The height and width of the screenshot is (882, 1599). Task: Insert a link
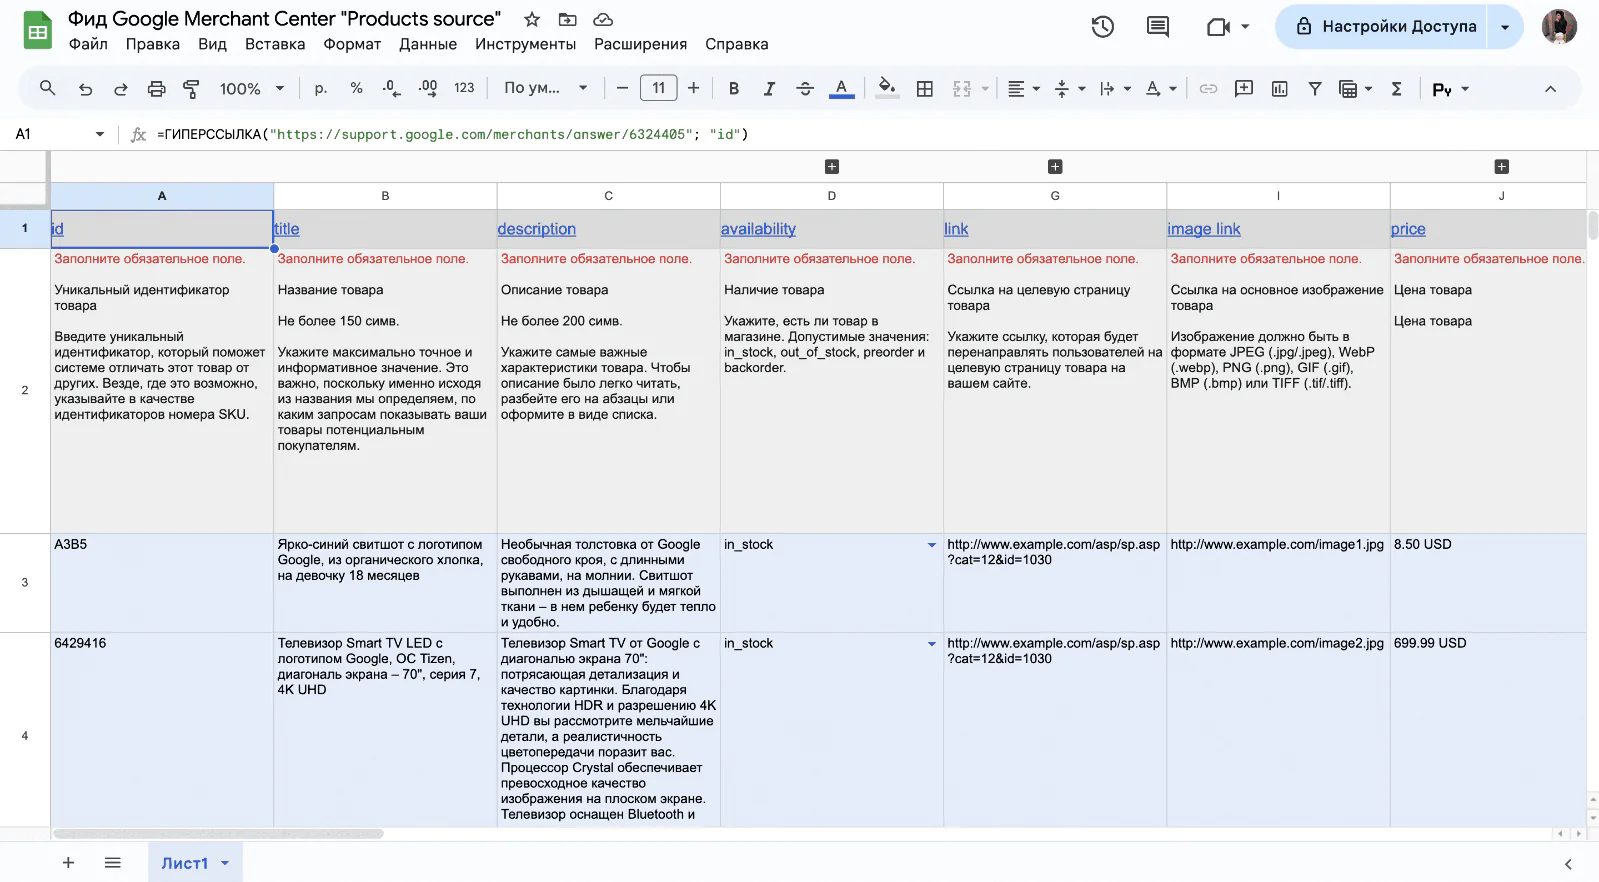(1208, 89)
